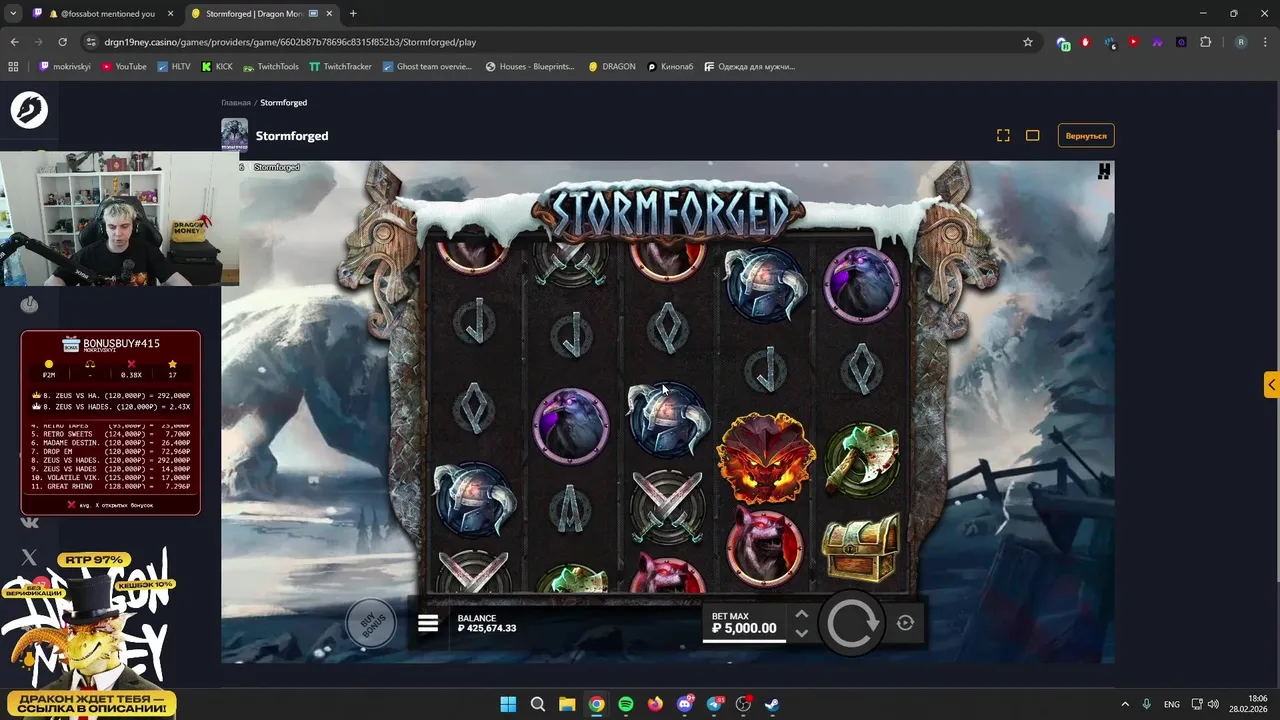1280x720 pixels.
Task: Click the Вернуться button
Action: tap(1086, 136)
